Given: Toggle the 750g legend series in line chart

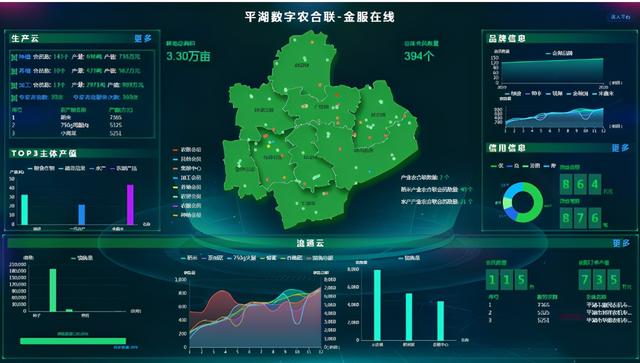Looking at the screenshot, I should point(242,258).
